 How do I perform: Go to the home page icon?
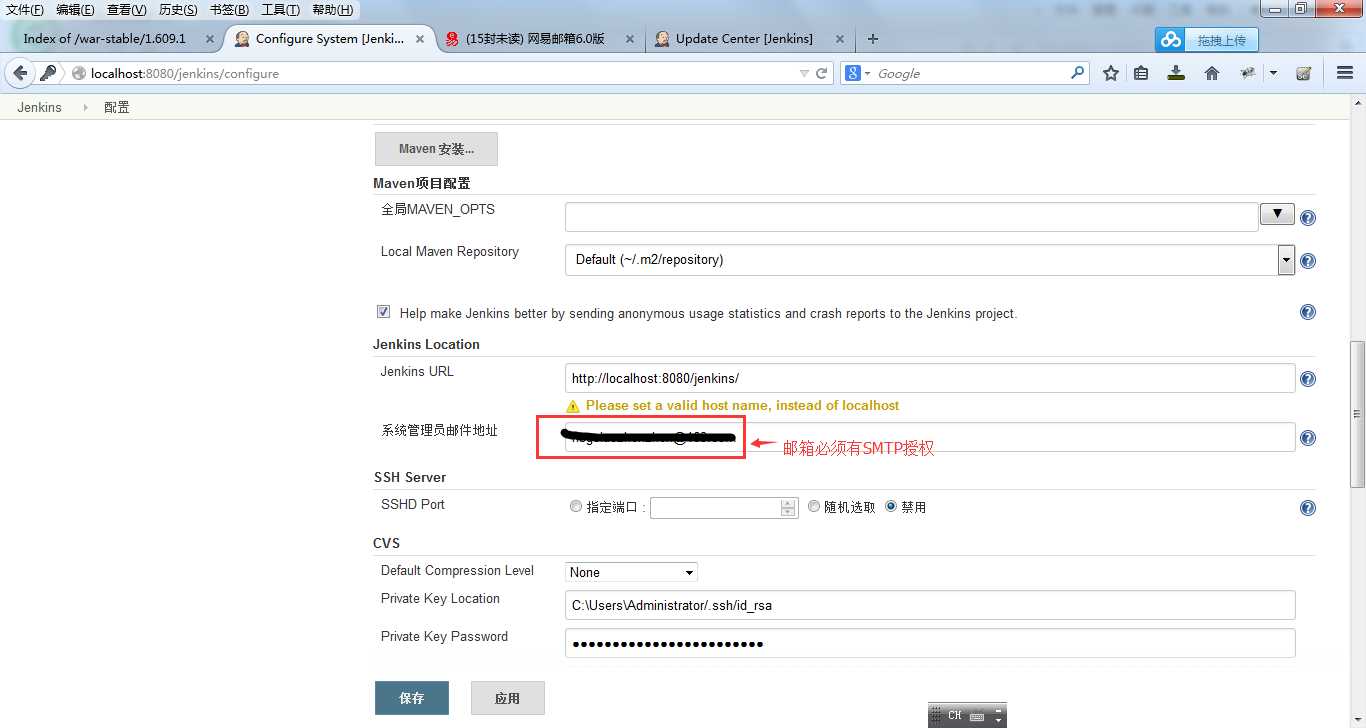tap(1212, 73)
